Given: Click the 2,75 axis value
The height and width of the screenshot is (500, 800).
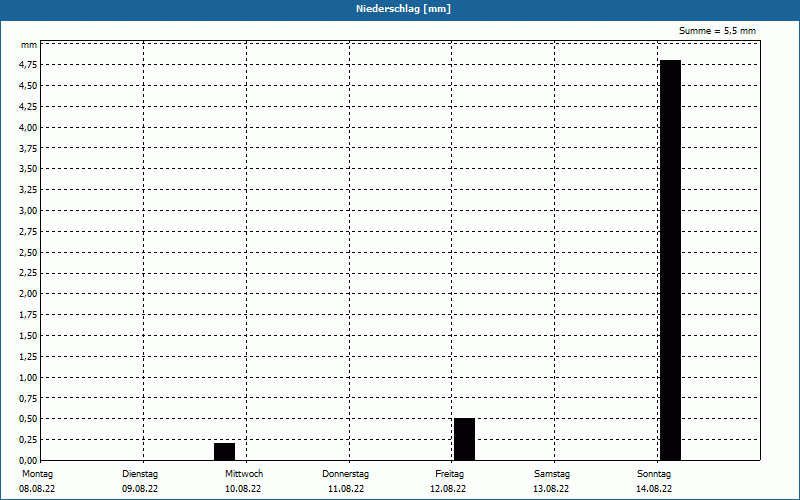Looking at the screenshot, I should (x=29, y=232).
